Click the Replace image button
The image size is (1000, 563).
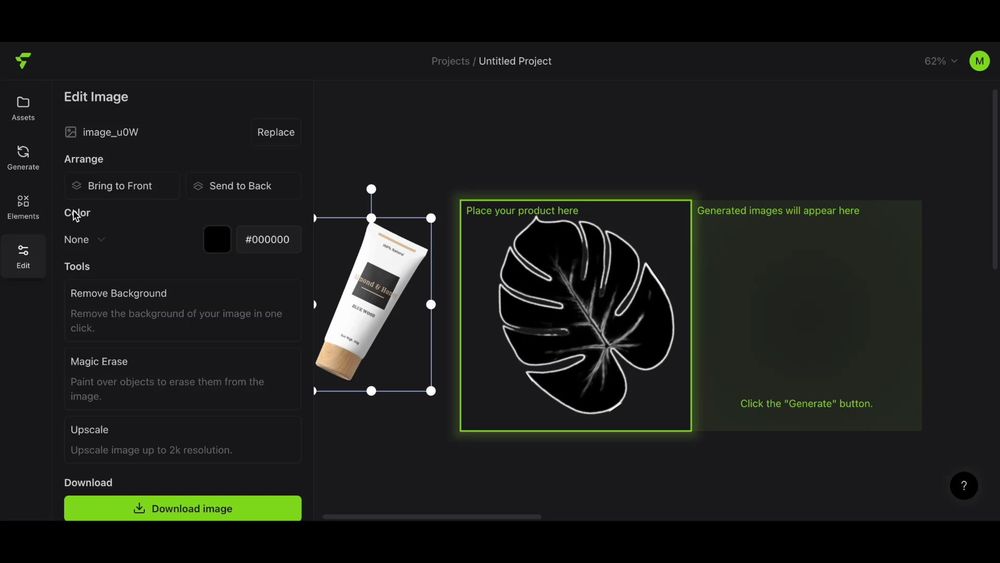tap(275, 132)
